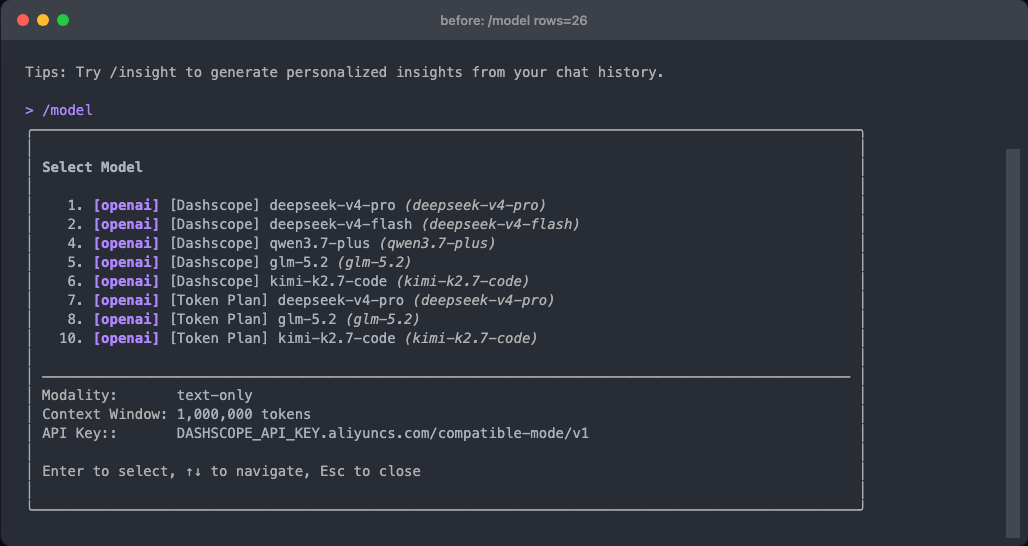Click the window title before: /model rows=26

point(514,20)
